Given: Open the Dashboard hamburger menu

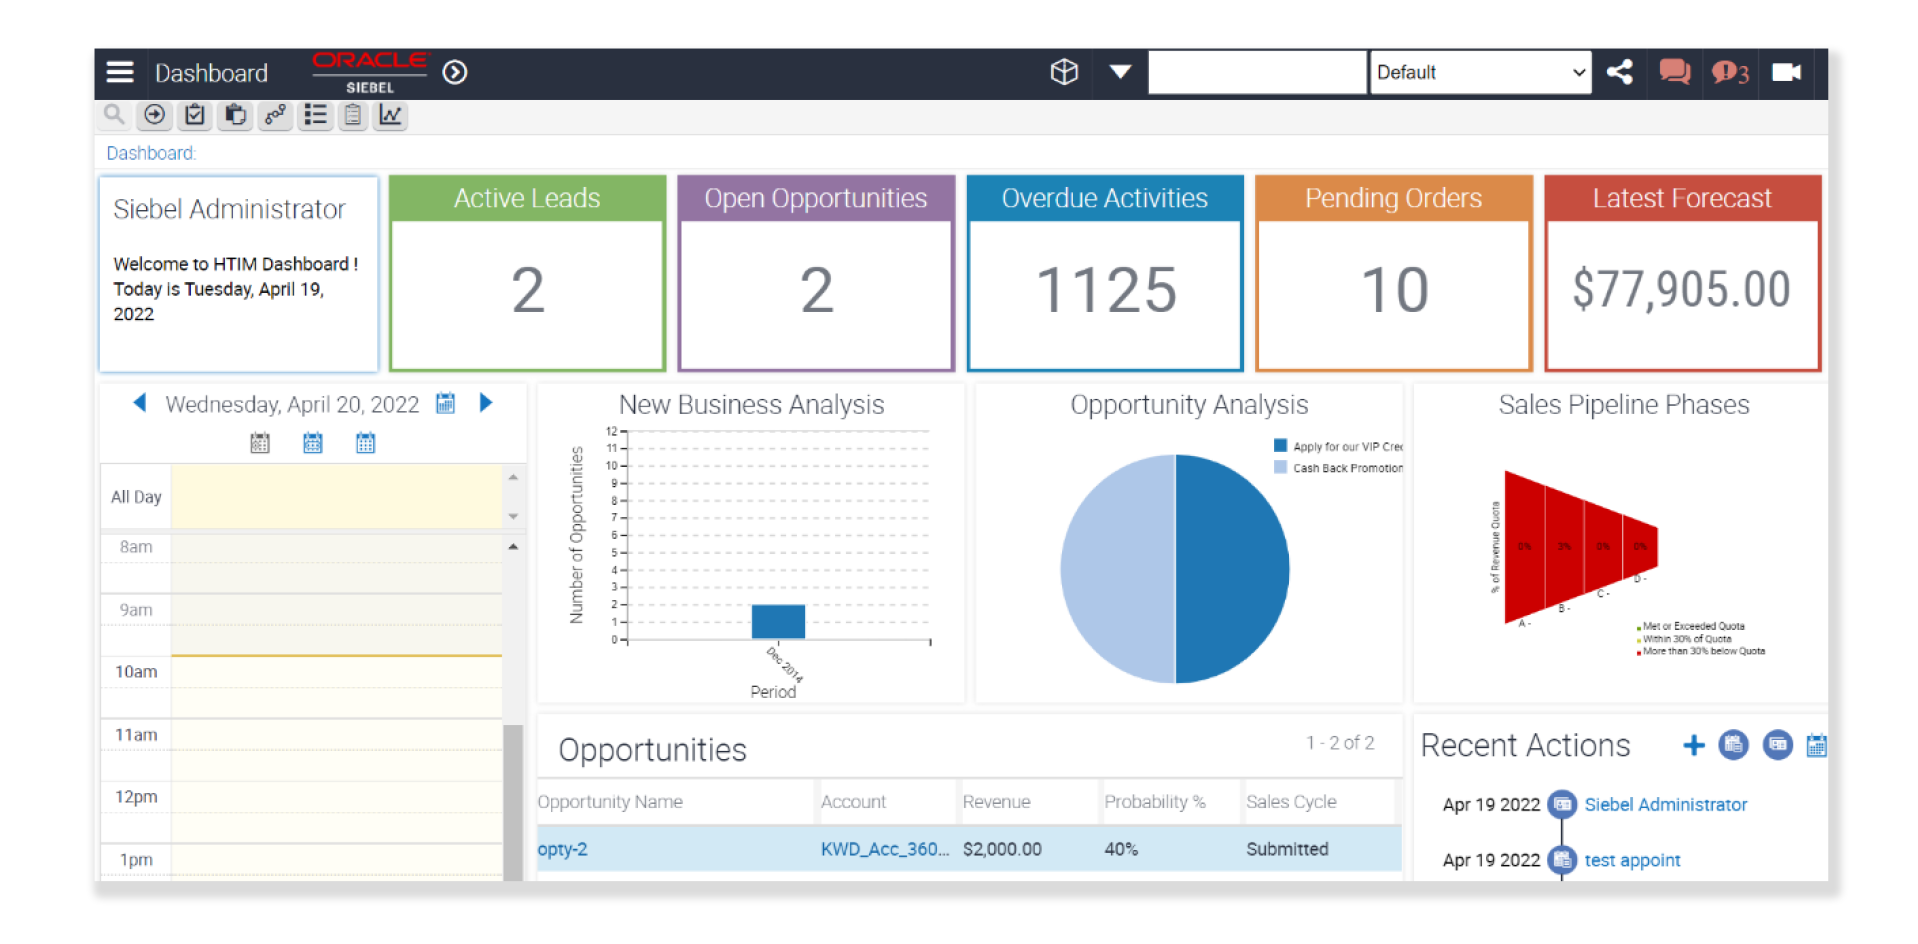Looking at the screenshot, I should 119,71.
